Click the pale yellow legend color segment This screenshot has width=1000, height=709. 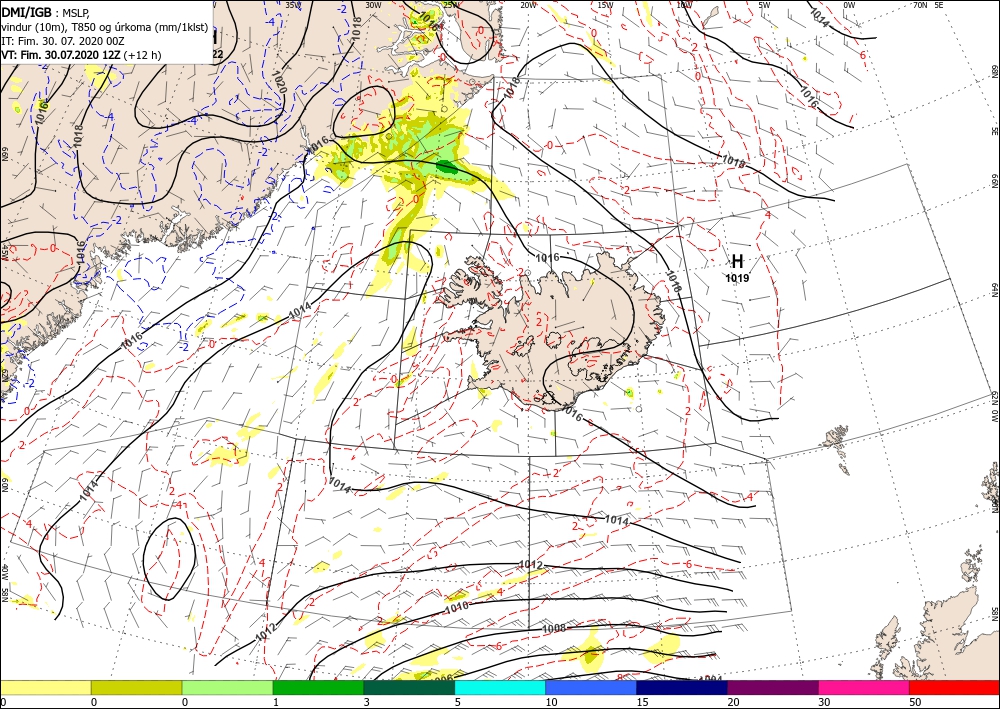click(x=45, y=687)
